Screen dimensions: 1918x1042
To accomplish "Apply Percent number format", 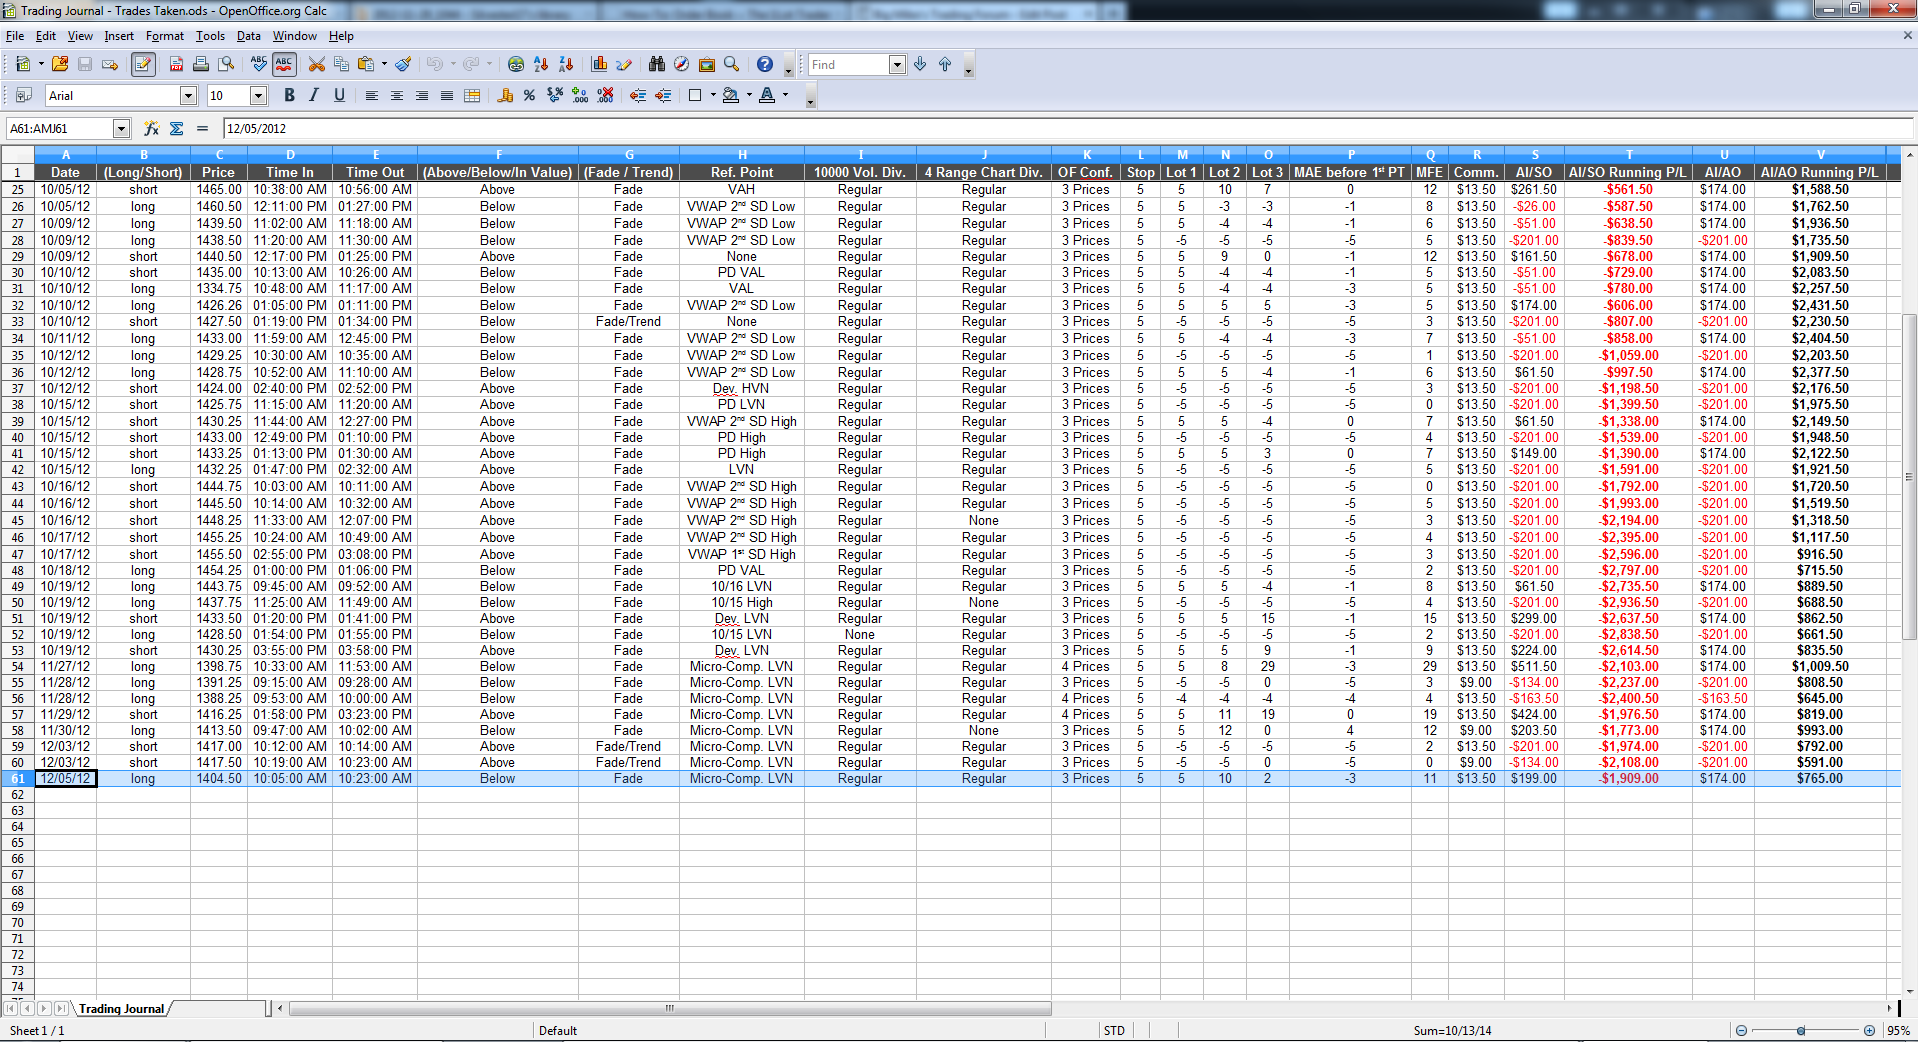I will pyautogui.click(x=530, y=95).
